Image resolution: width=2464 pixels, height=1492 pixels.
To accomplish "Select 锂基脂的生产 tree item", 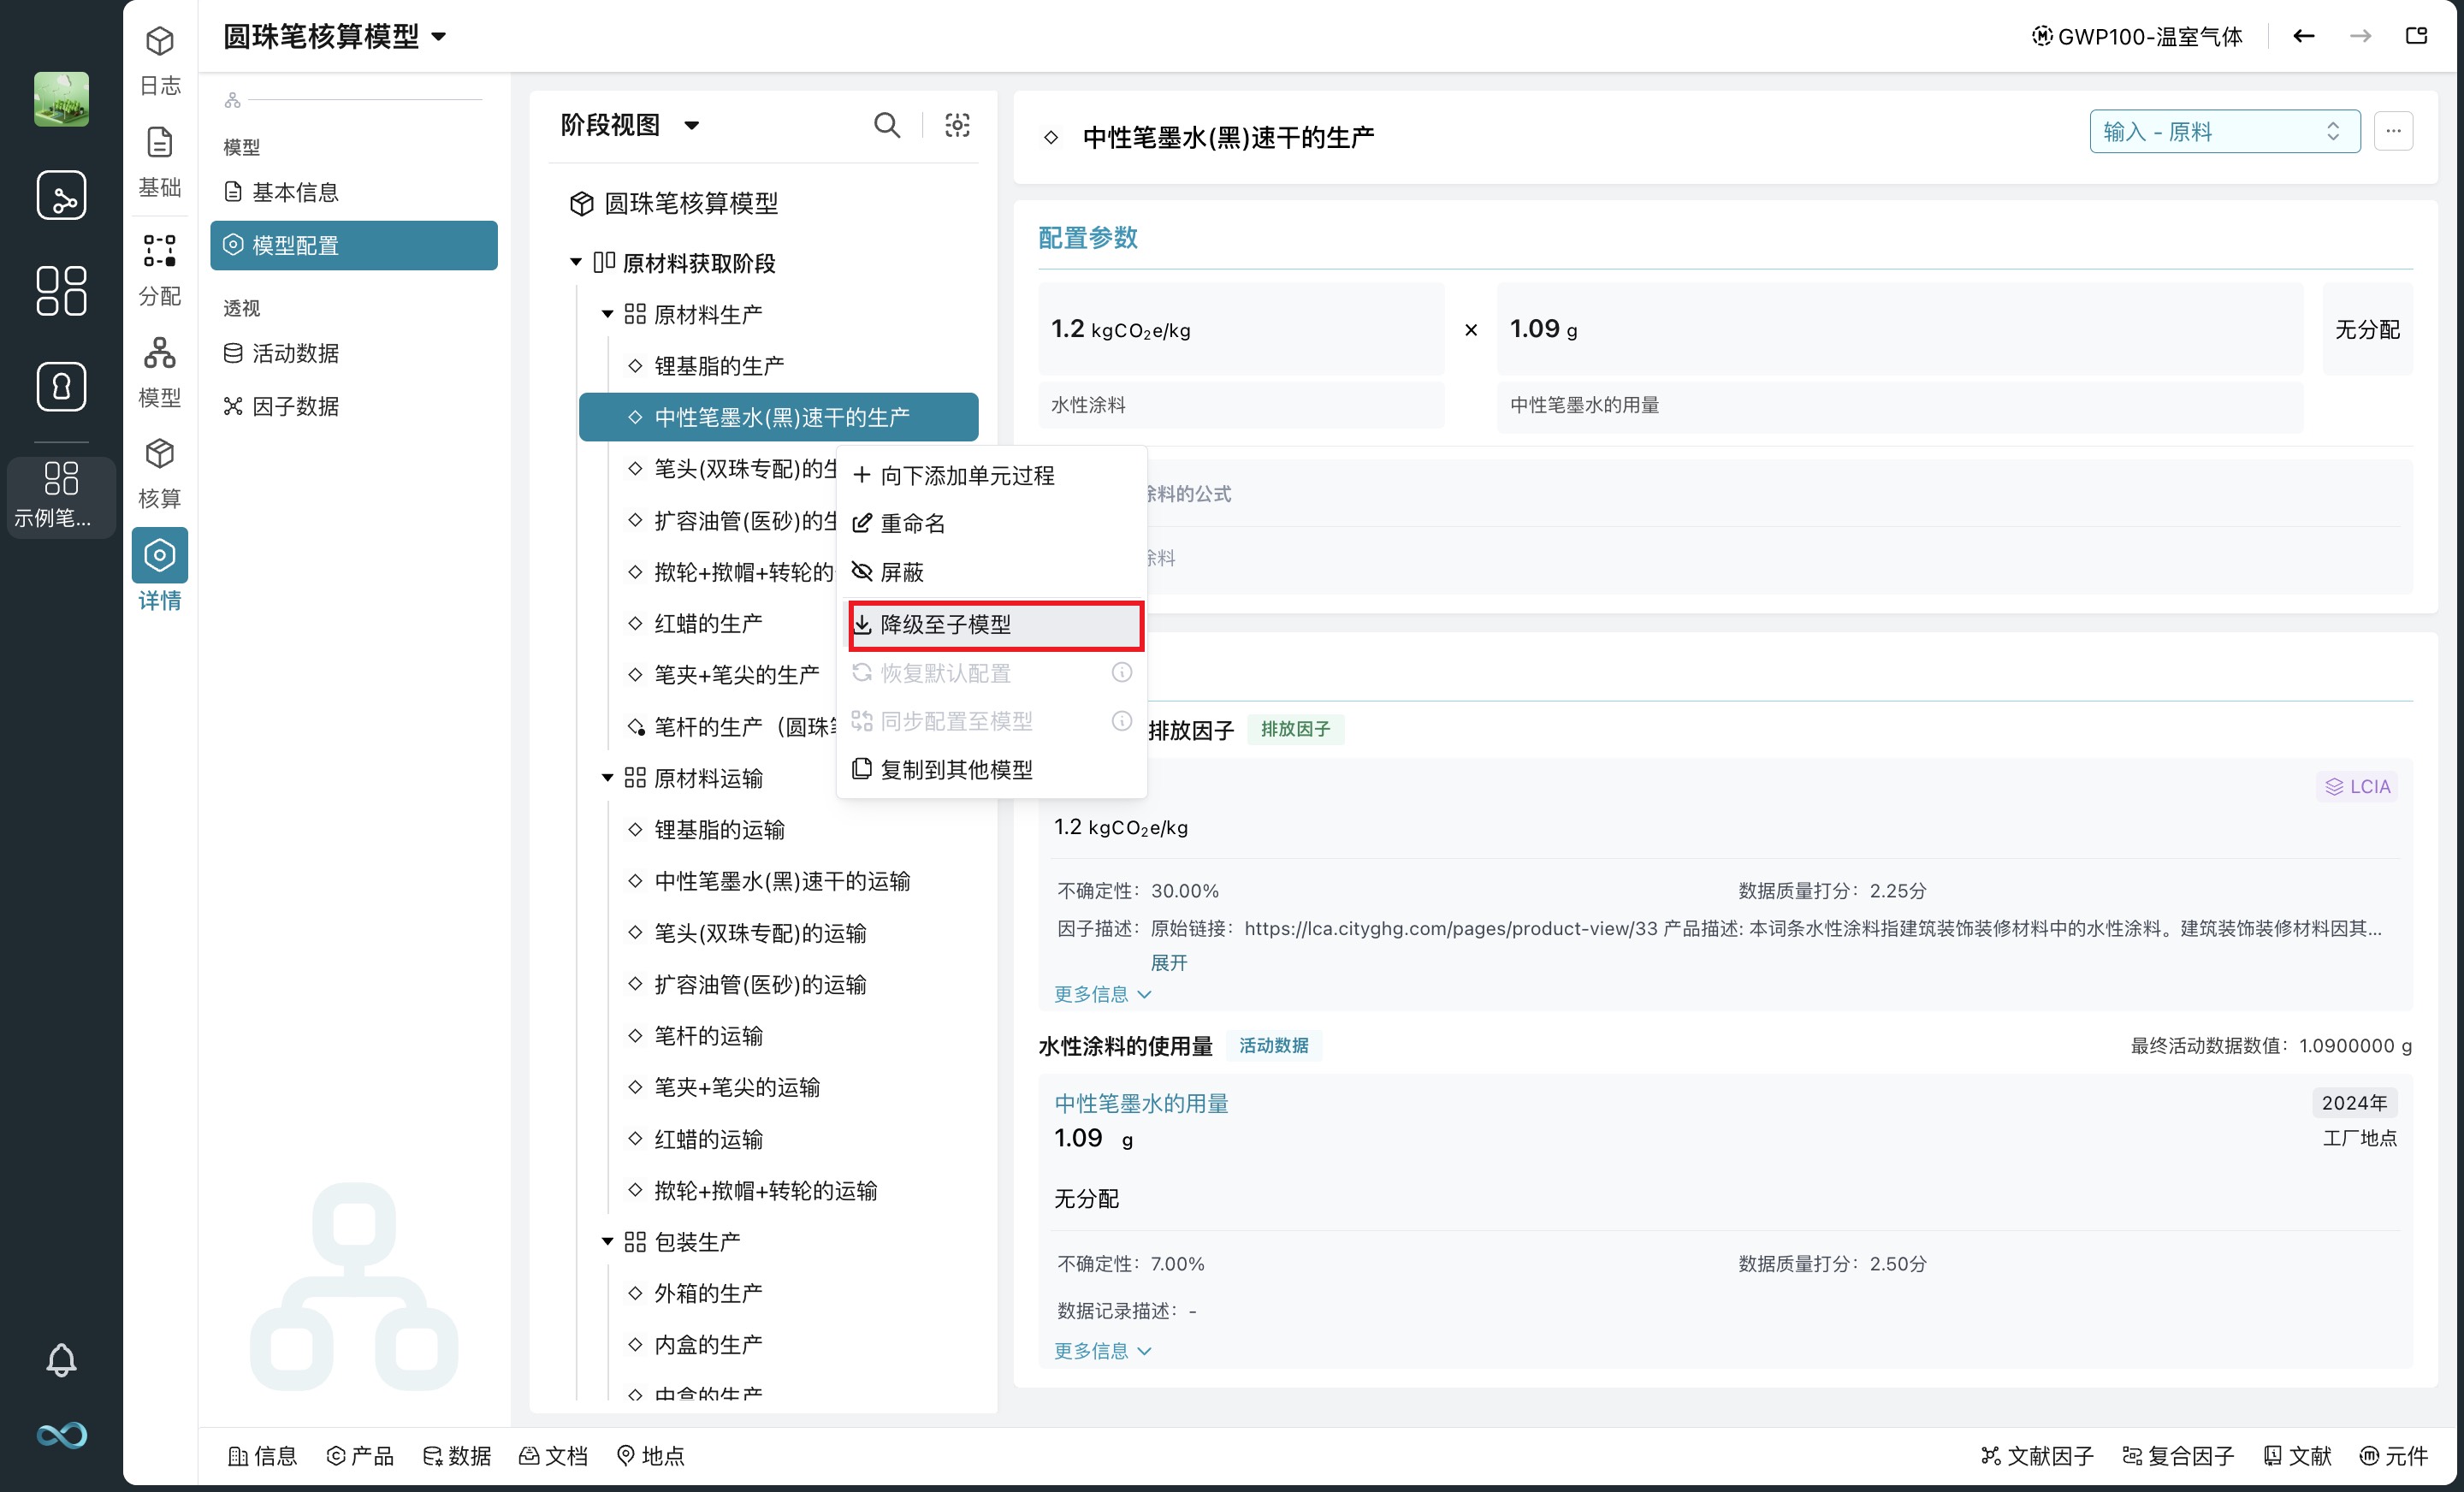I will (718, 366).
